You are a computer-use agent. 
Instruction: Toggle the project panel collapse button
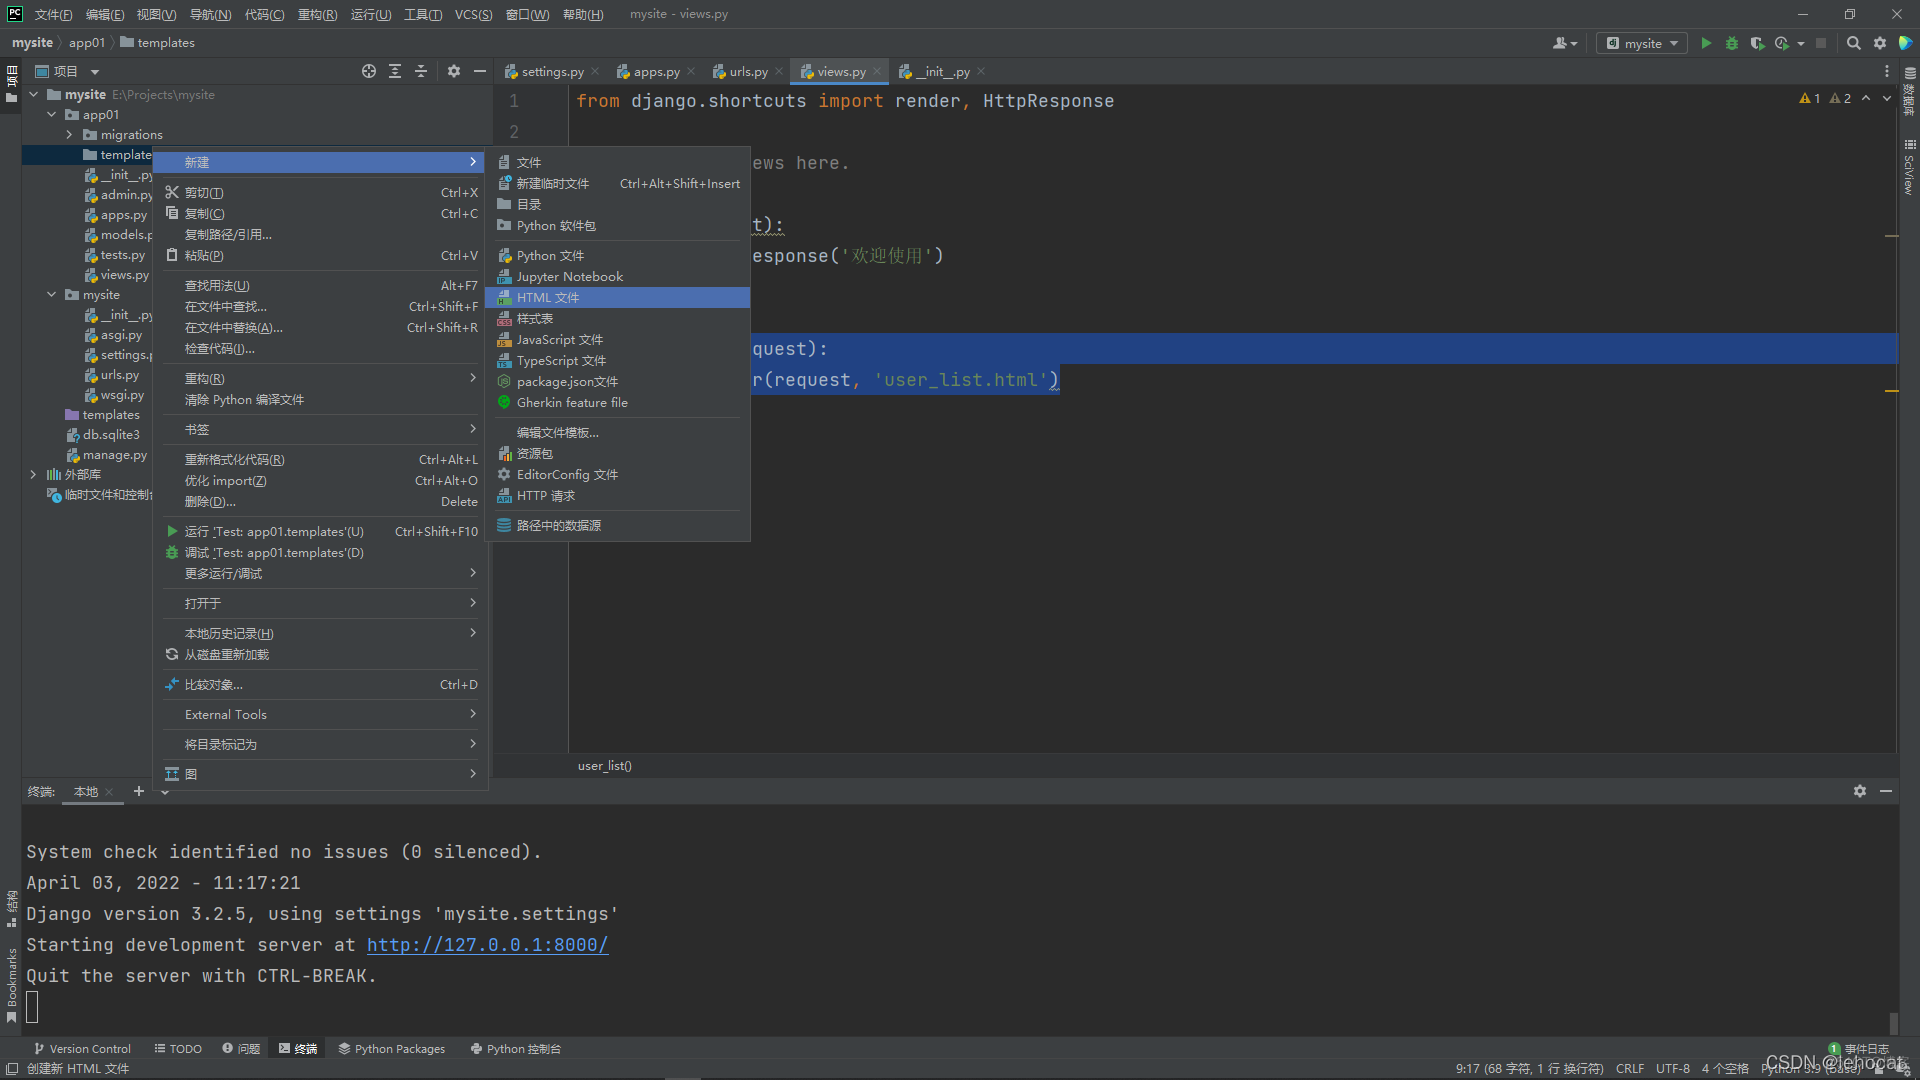tap(483, 70)
